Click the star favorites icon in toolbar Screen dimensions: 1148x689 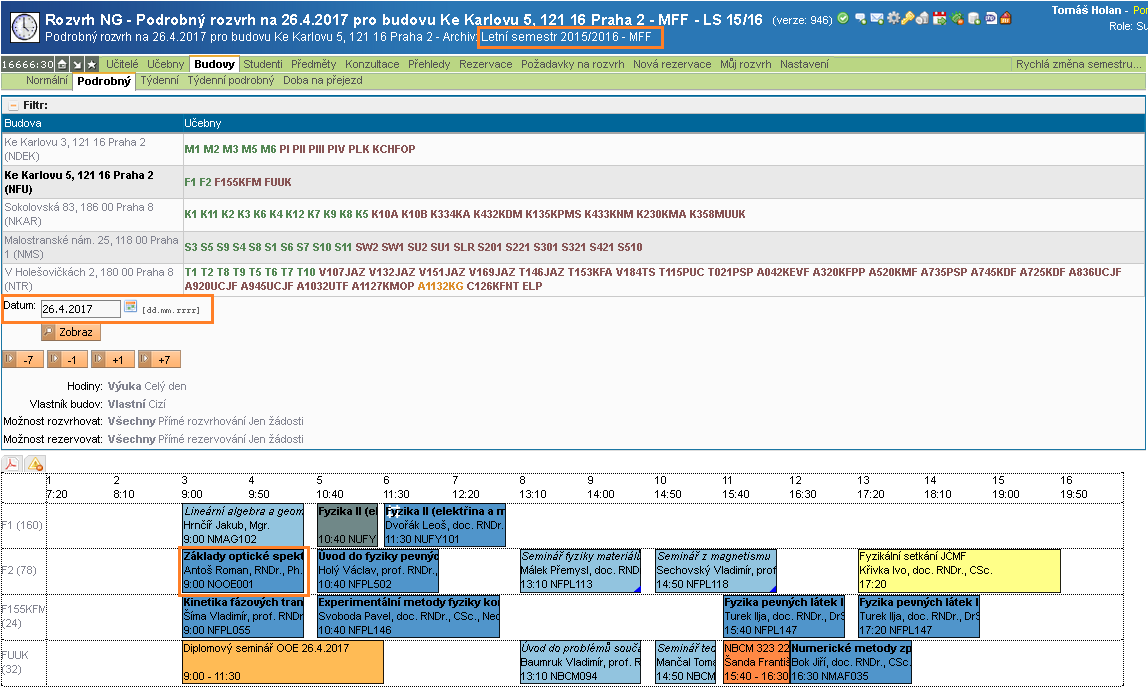pos(91,64)
